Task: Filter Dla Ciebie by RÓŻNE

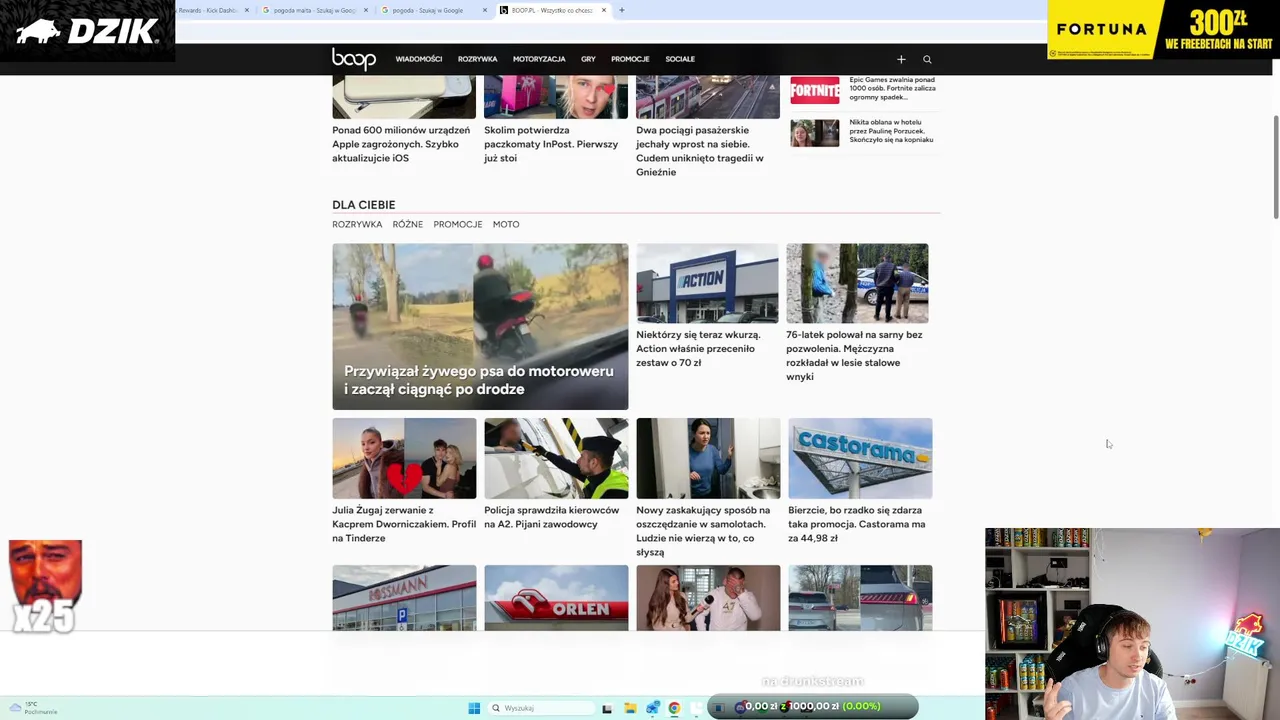Action: click(x=408, y=224)
